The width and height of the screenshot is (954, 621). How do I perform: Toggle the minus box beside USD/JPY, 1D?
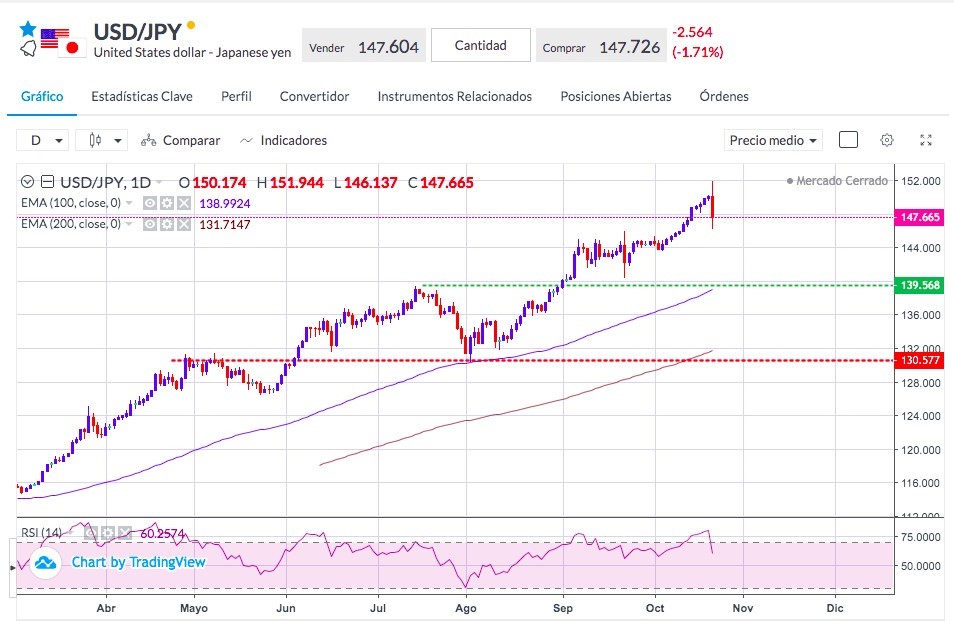click(x=47, y=182)
